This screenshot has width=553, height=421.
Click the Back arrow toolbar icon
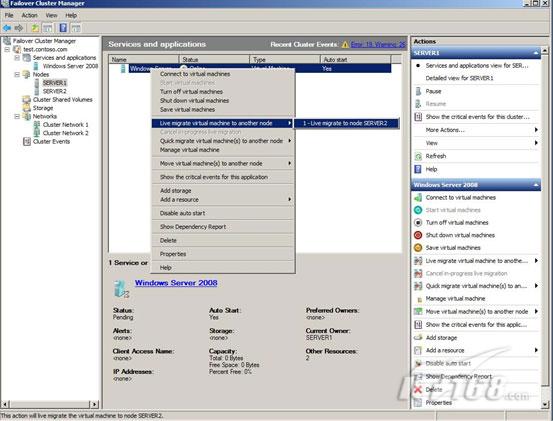pos(7,28)
